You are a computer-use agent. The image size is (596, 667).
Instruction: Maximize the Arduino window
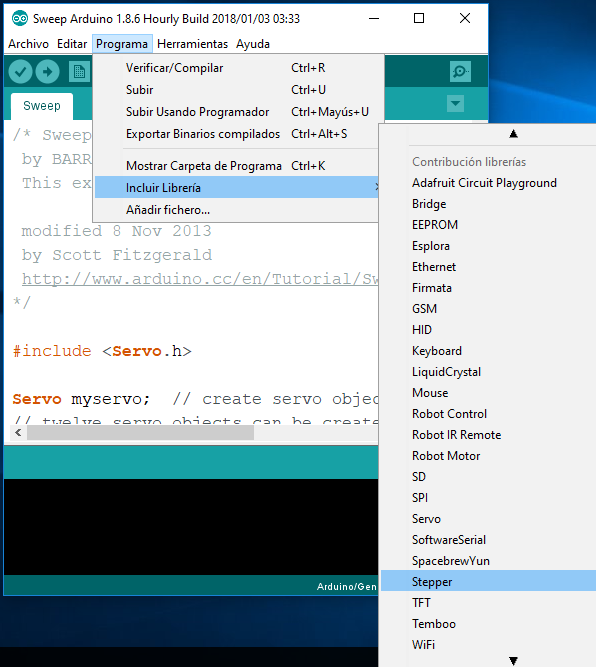pyautogui.click(x=419, y=18)
